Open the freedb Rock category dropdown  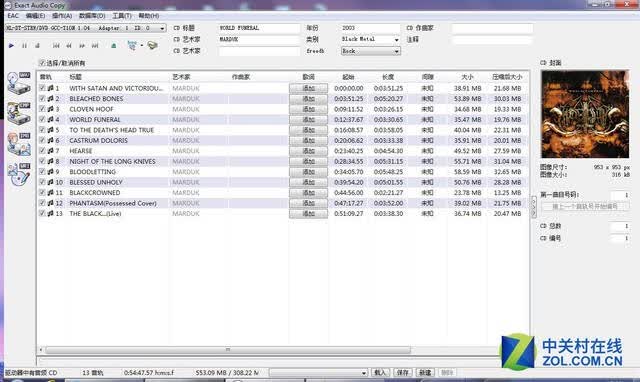[396, 51]
